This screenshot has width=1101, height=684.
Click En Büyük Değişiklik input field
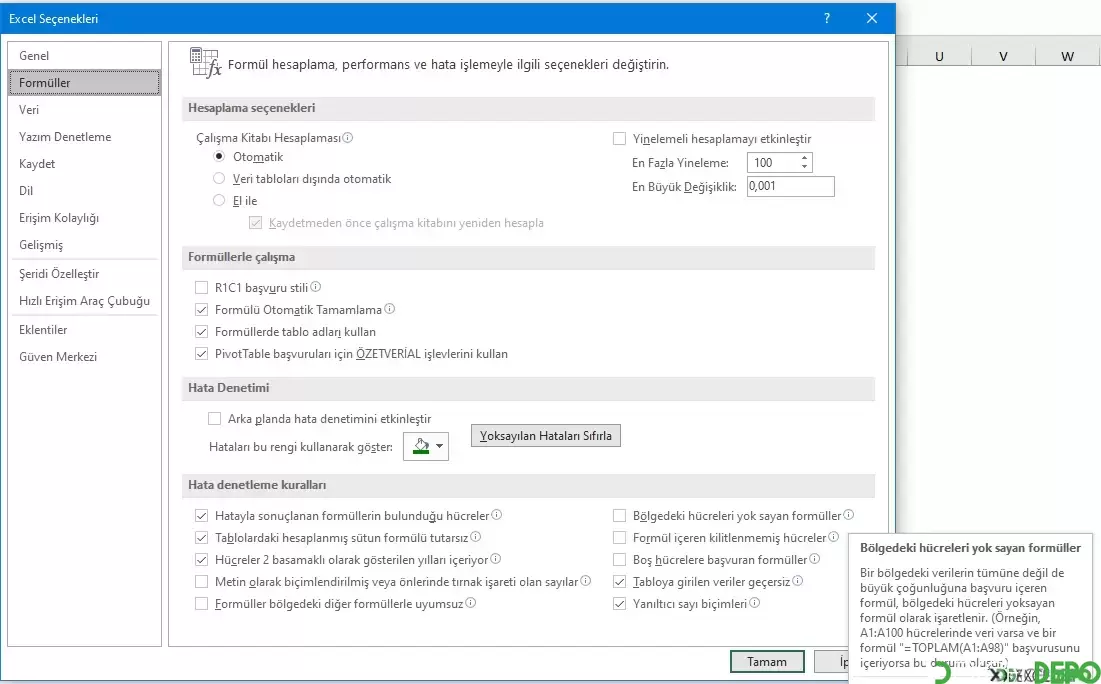click(791, 186)
